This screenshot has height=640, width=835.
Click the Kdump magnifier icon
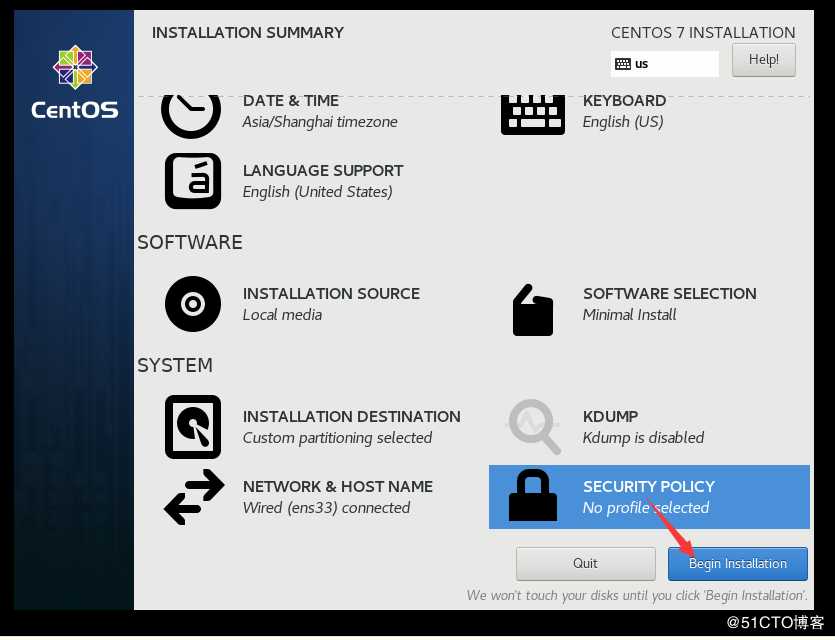coord(534,426)
